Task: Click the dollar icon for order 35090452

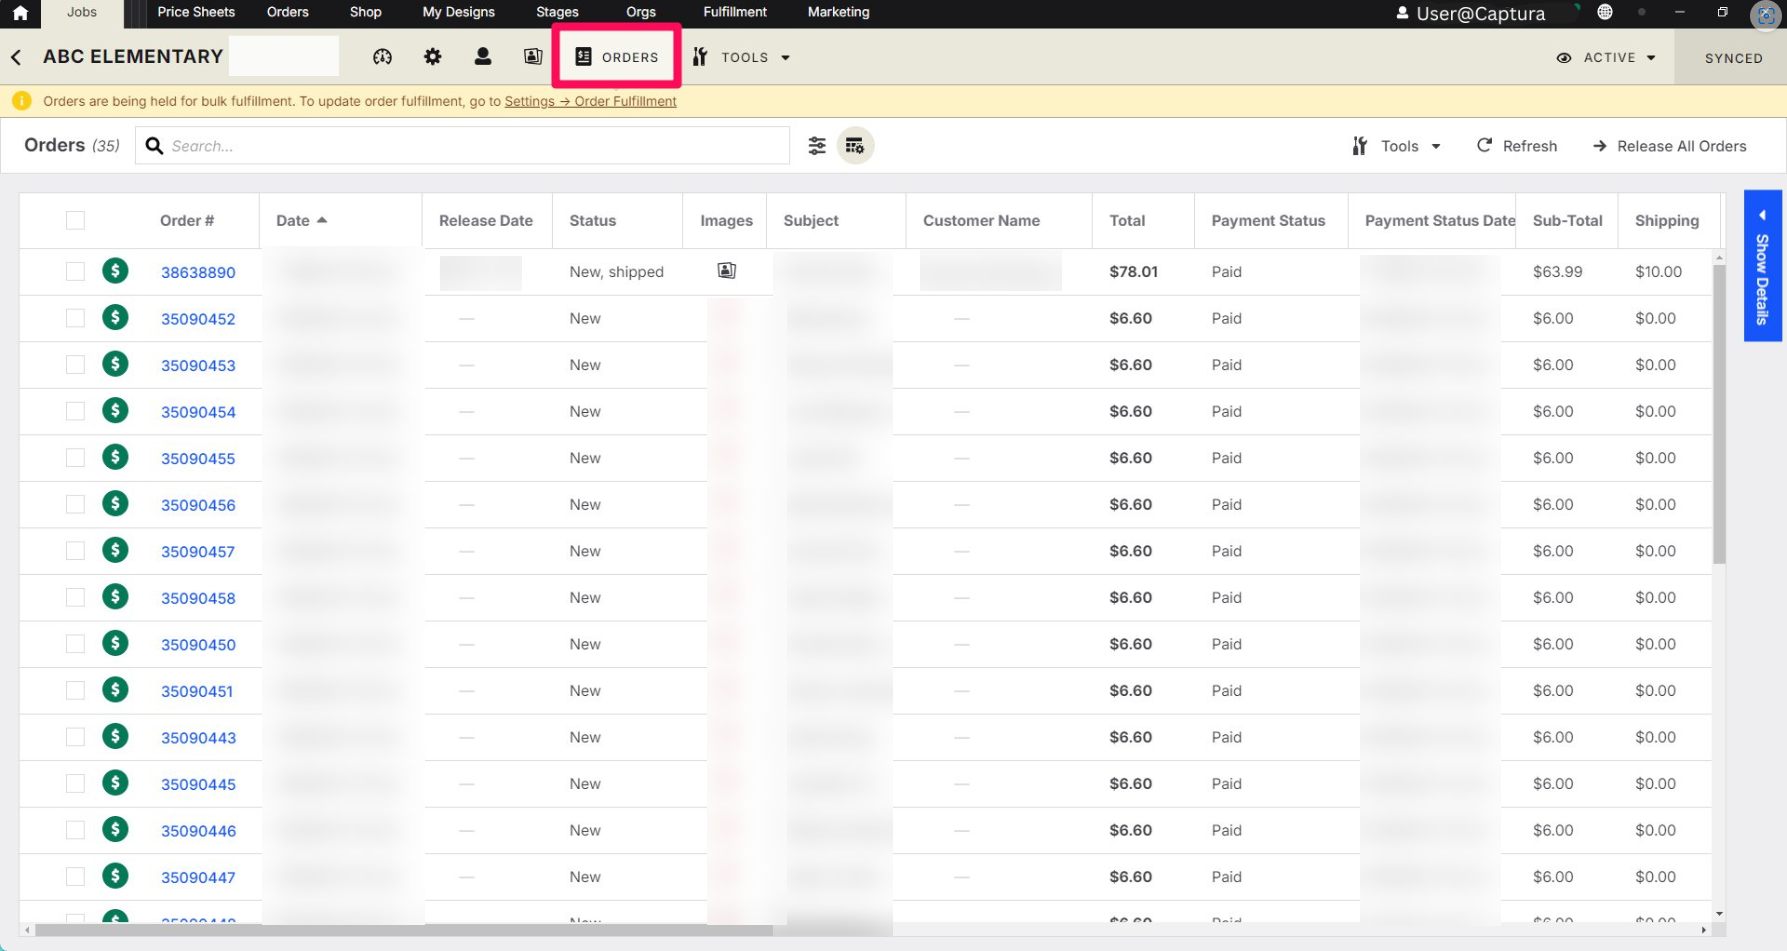Action: 115,318
